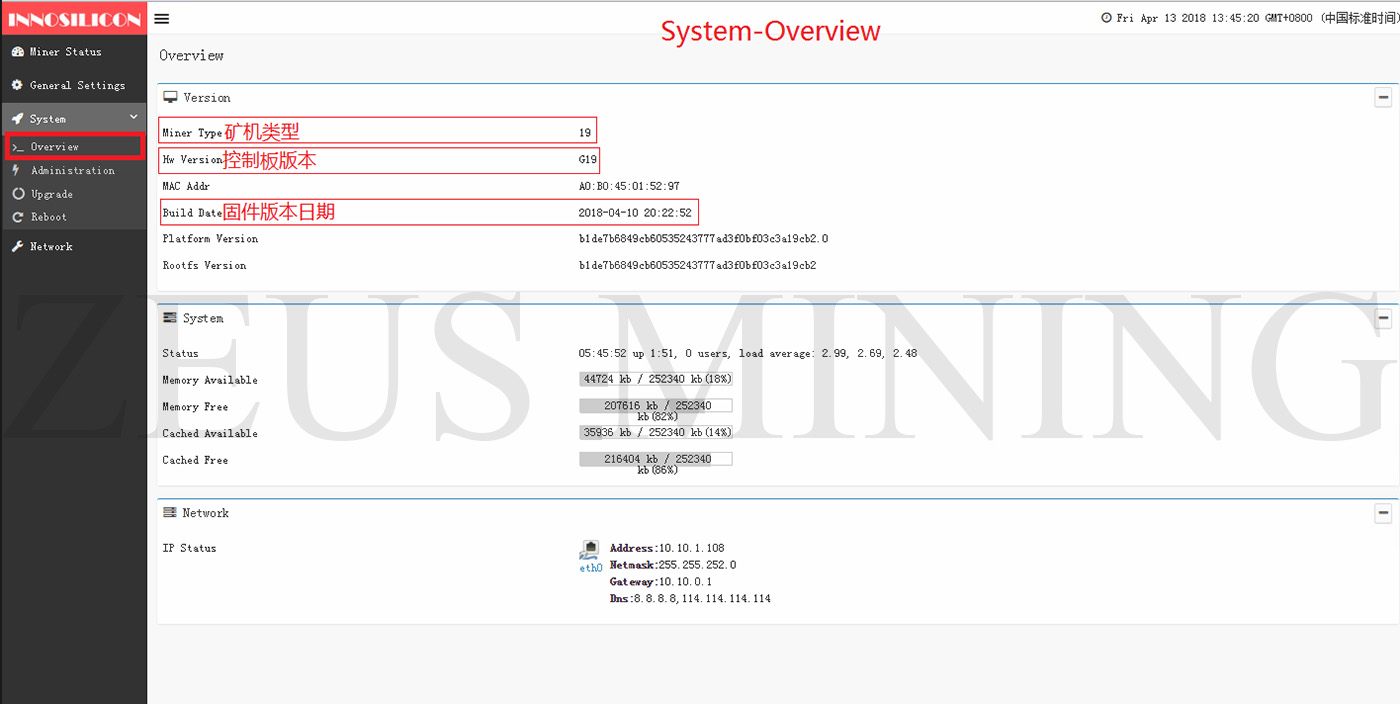Image resolution: width=1400 pixels, height=704 pixels.
Task: Click the Network wrench icon
Action: (17, 247)
